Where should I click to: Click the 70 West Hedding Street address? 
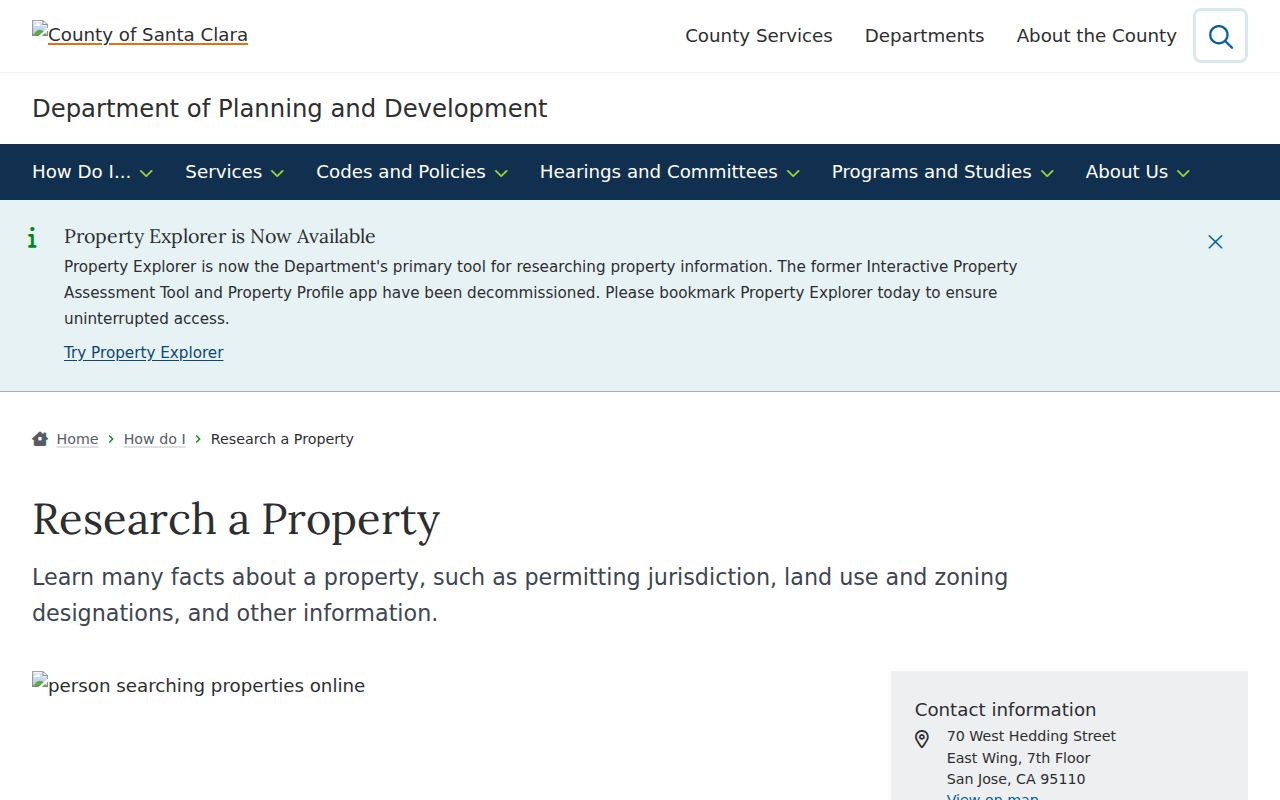coord(1031,736)
